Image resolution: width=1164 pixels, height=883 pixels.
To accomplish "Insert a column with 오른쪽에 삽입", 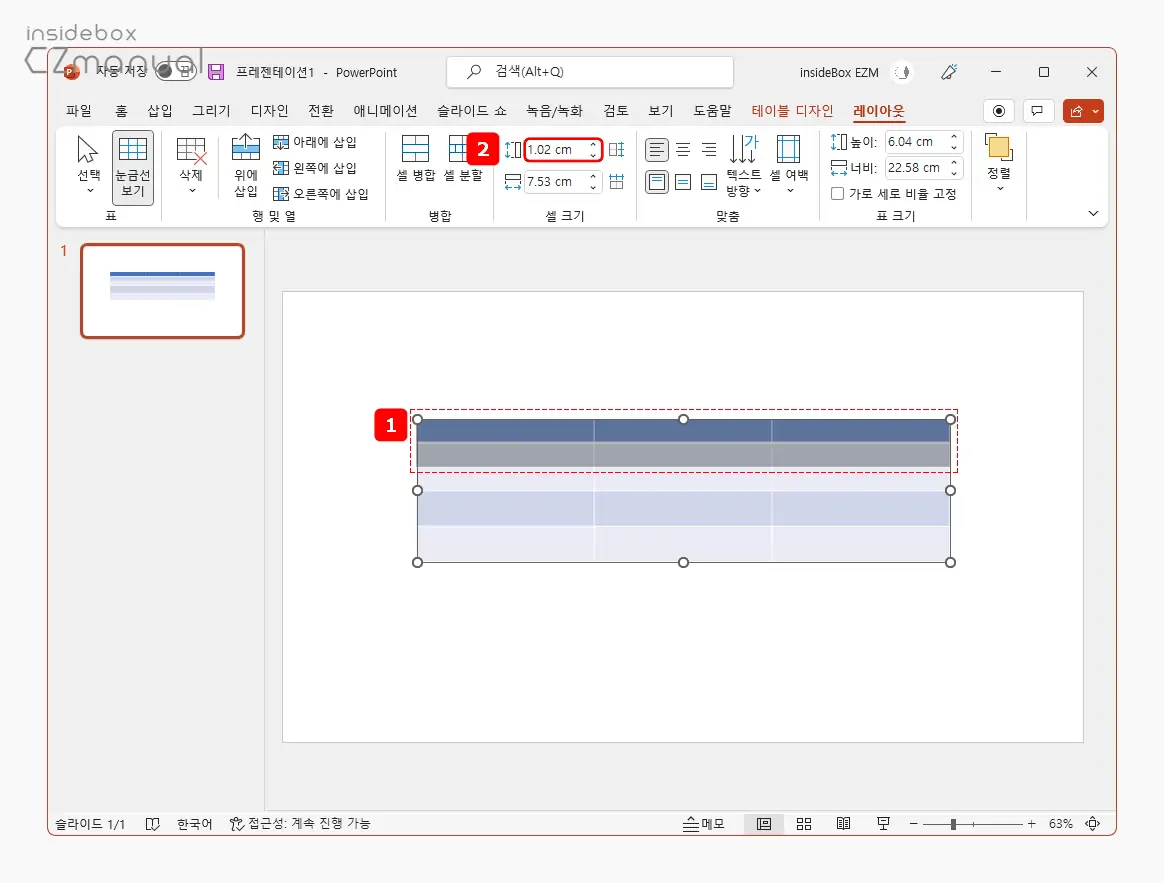I will click(321, 194).
